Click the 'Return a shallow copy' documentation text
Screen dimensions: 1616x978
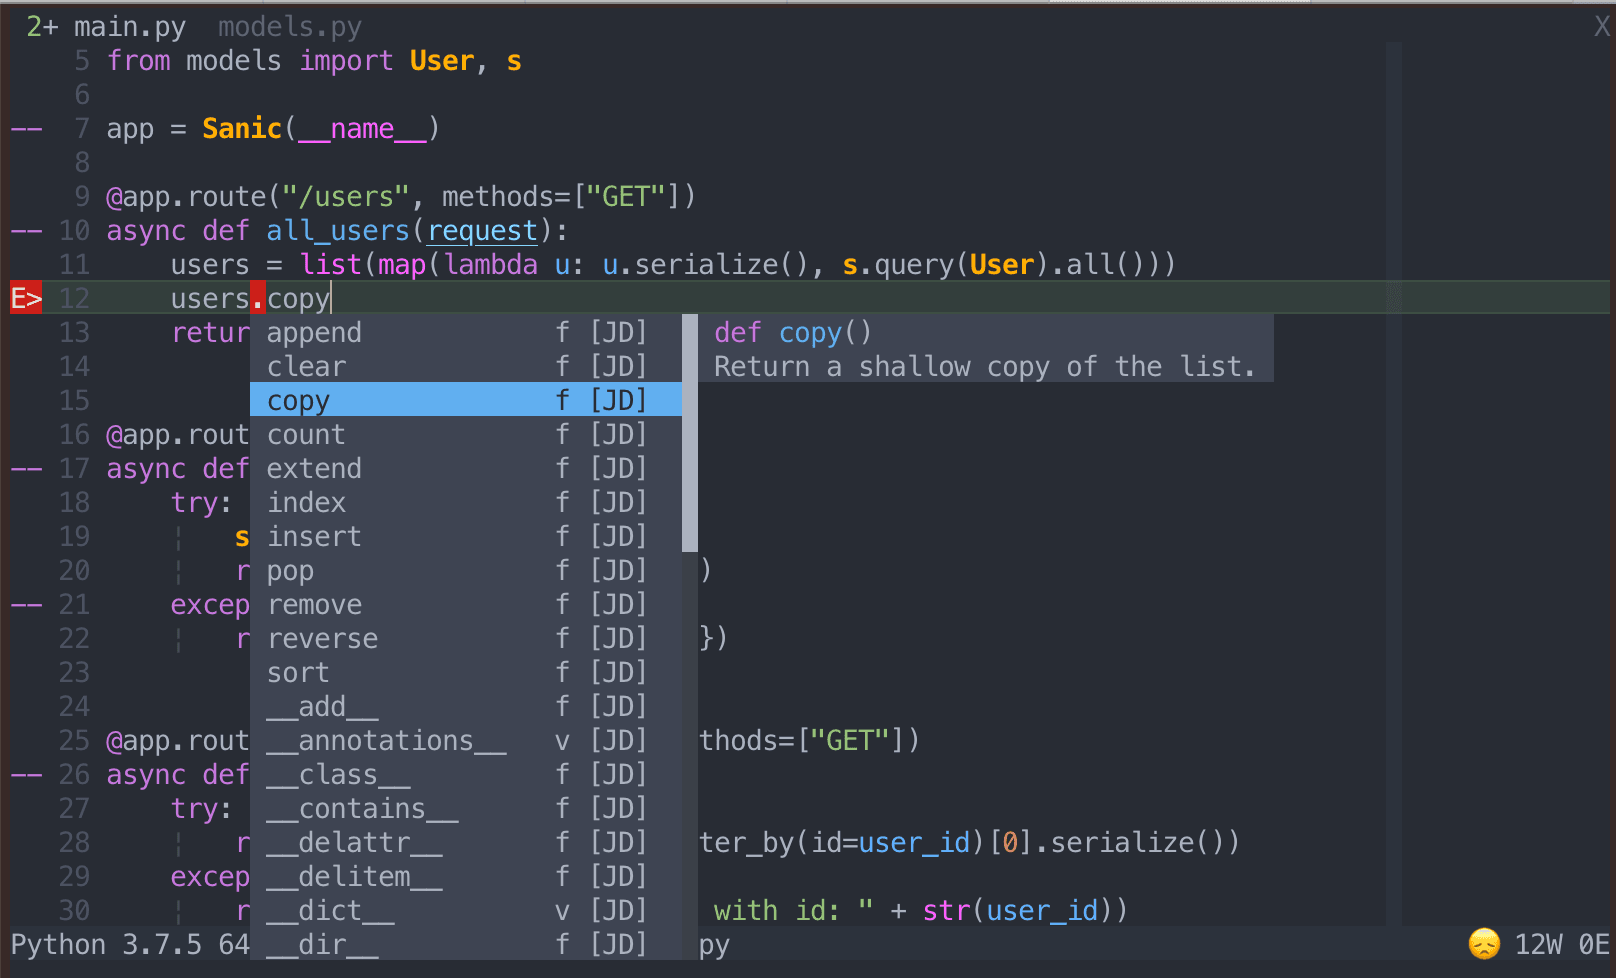pyautogui.click(x=984, y=366)
